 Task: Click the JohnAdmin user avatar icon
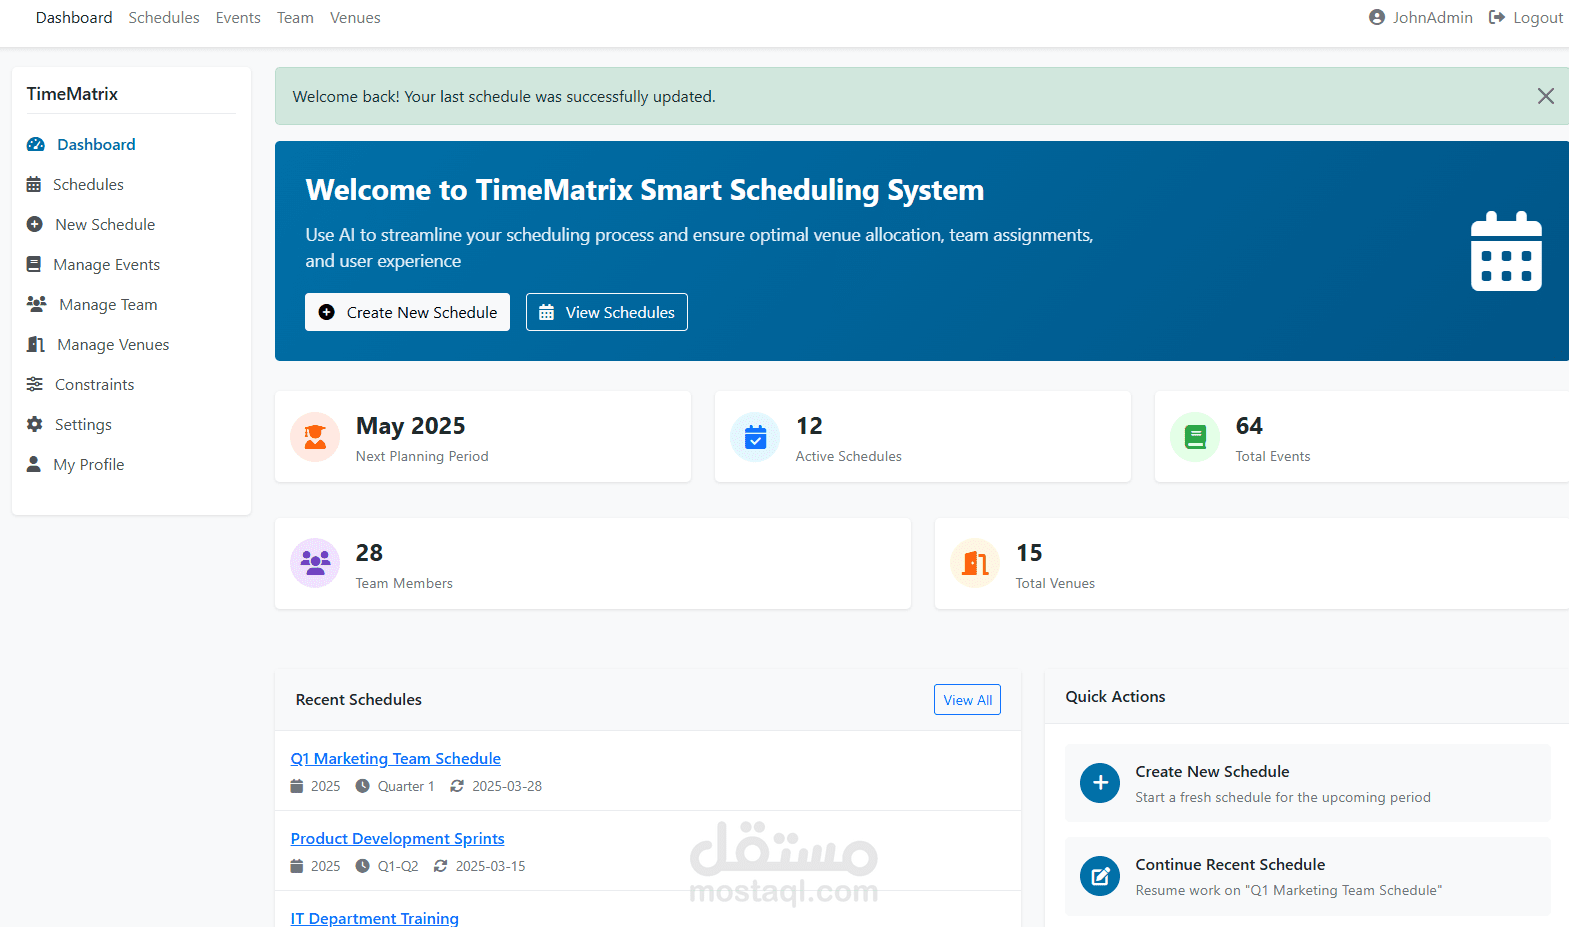coord(1377,17)
